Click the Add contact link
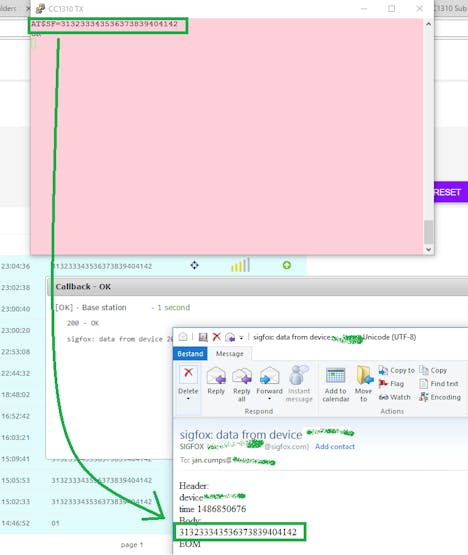468x555 pixels. point(335,447)
